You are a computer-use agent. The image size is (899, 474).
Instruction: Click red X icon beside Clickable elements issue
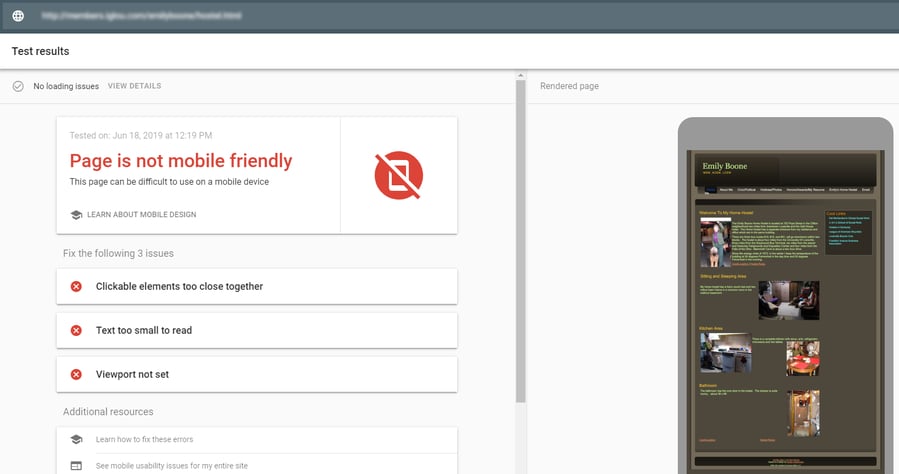[76, 287]
